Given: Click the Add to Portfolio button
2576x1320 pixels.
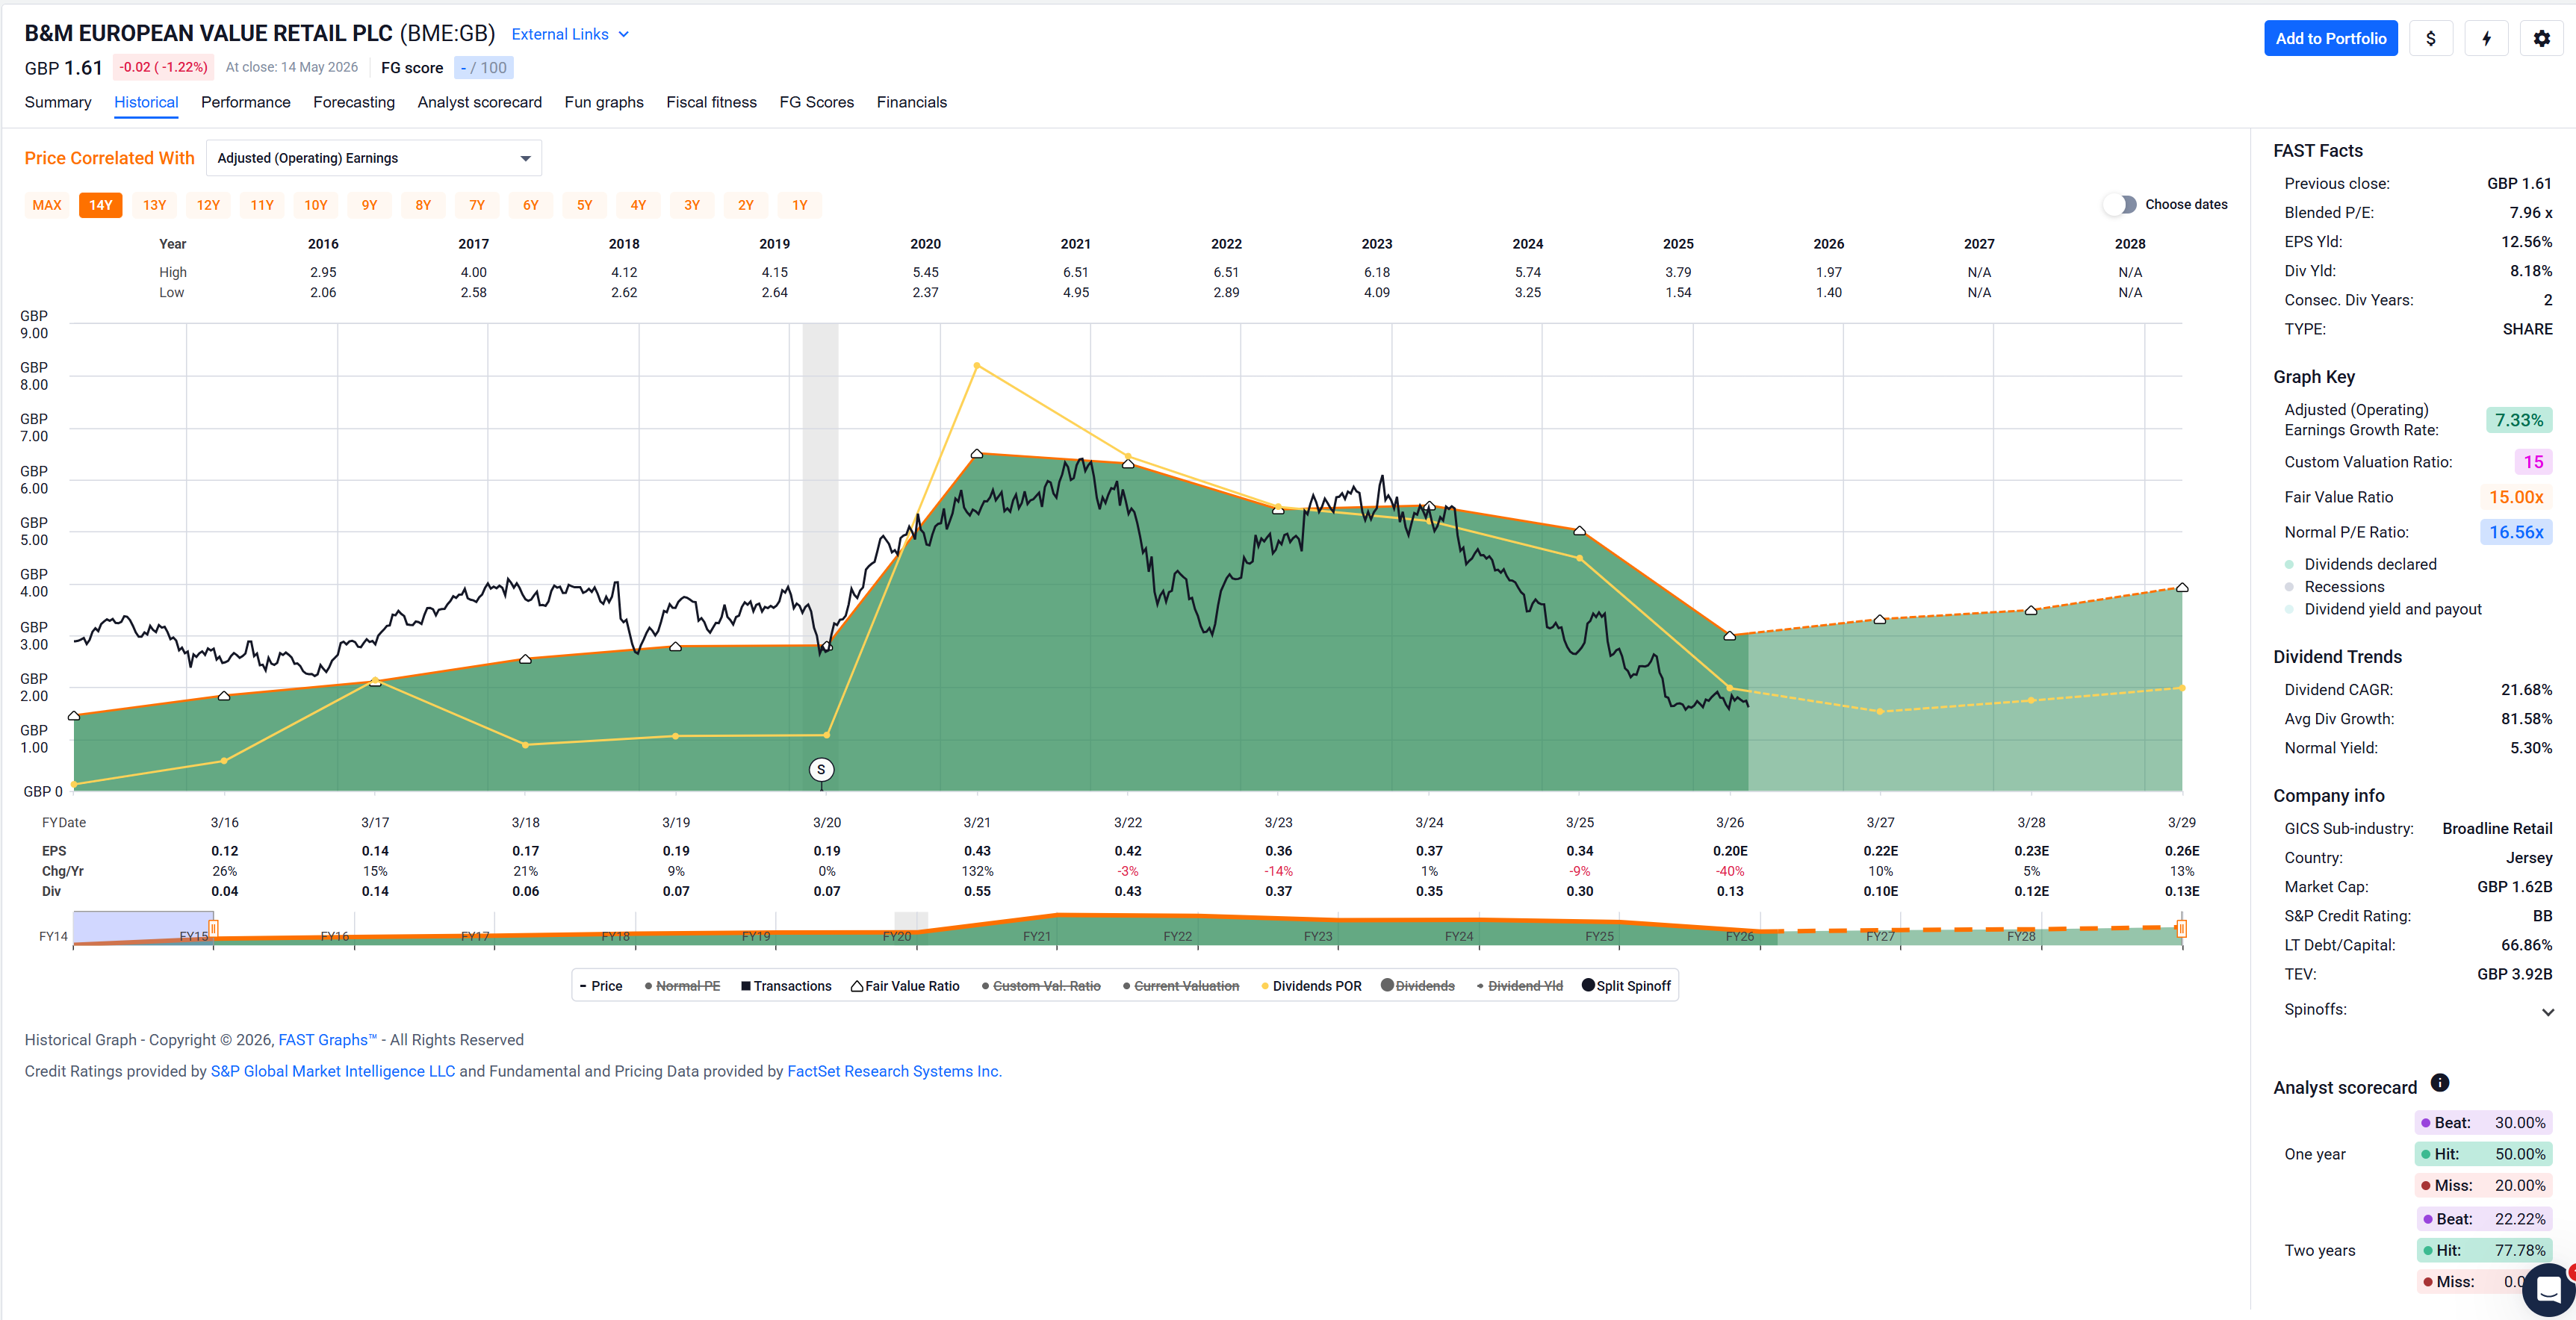Looking at the screenshot, I should click(x=2330, y=39).
